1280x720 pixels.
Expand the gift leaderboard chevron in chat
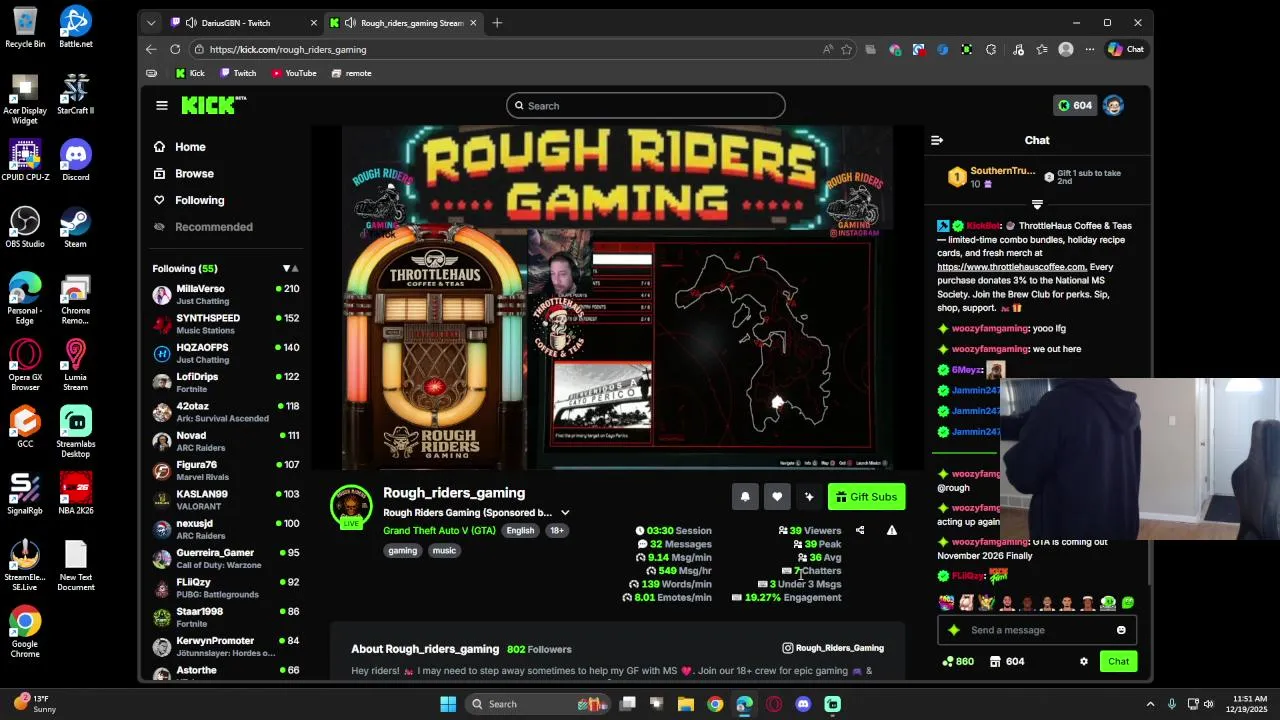coord(1037,204)
